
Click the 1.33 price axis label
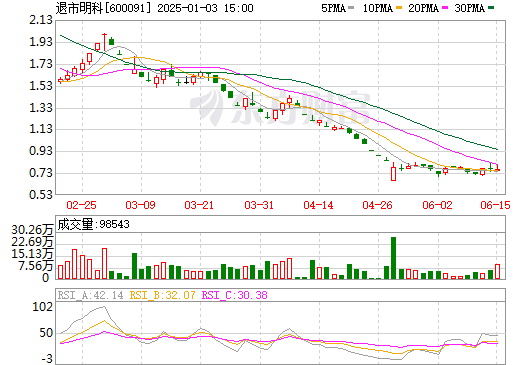(x=41, y=108)
